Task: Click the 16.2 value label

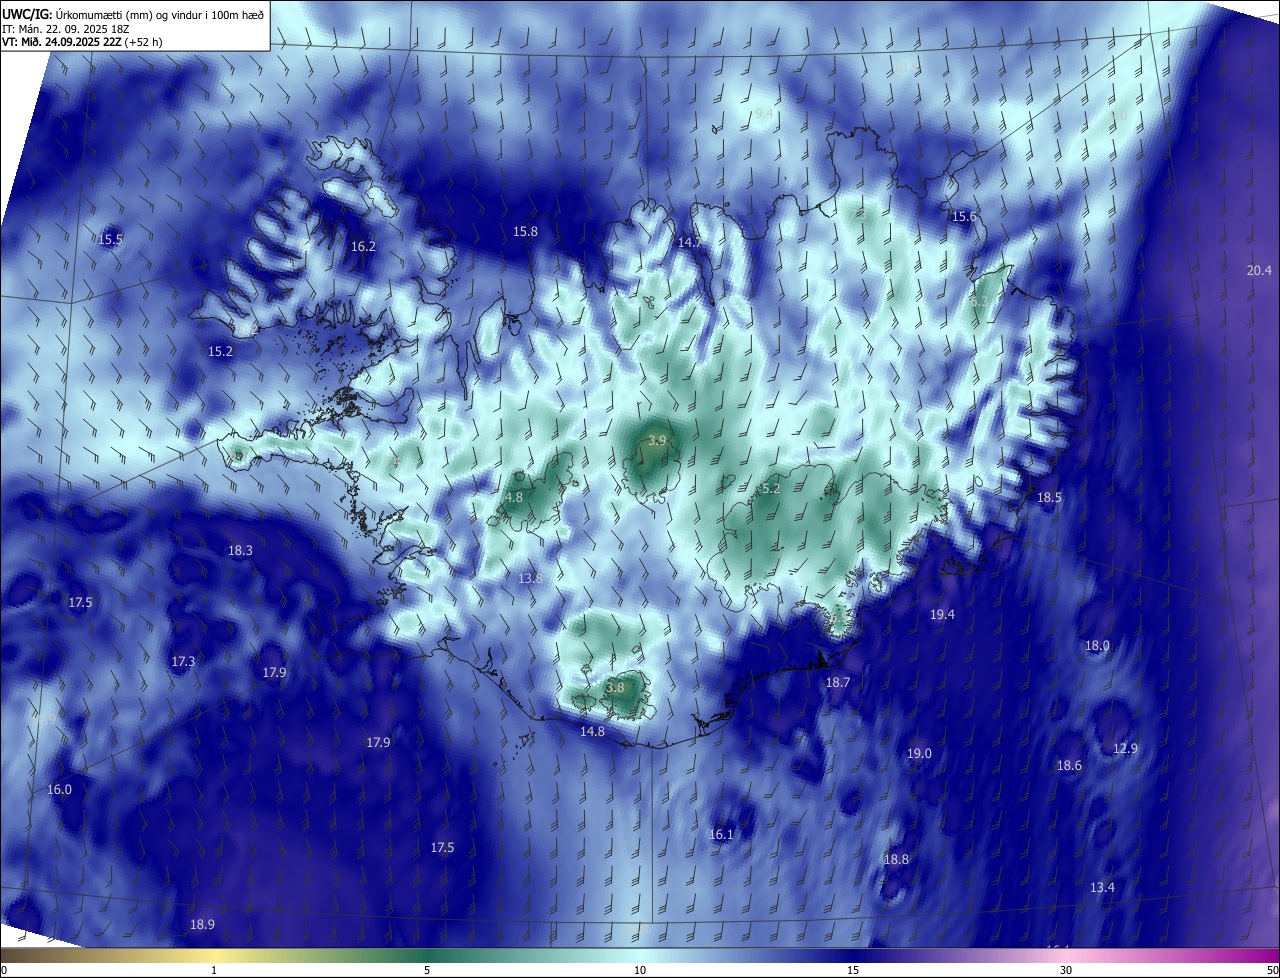Action: point(363,247)
